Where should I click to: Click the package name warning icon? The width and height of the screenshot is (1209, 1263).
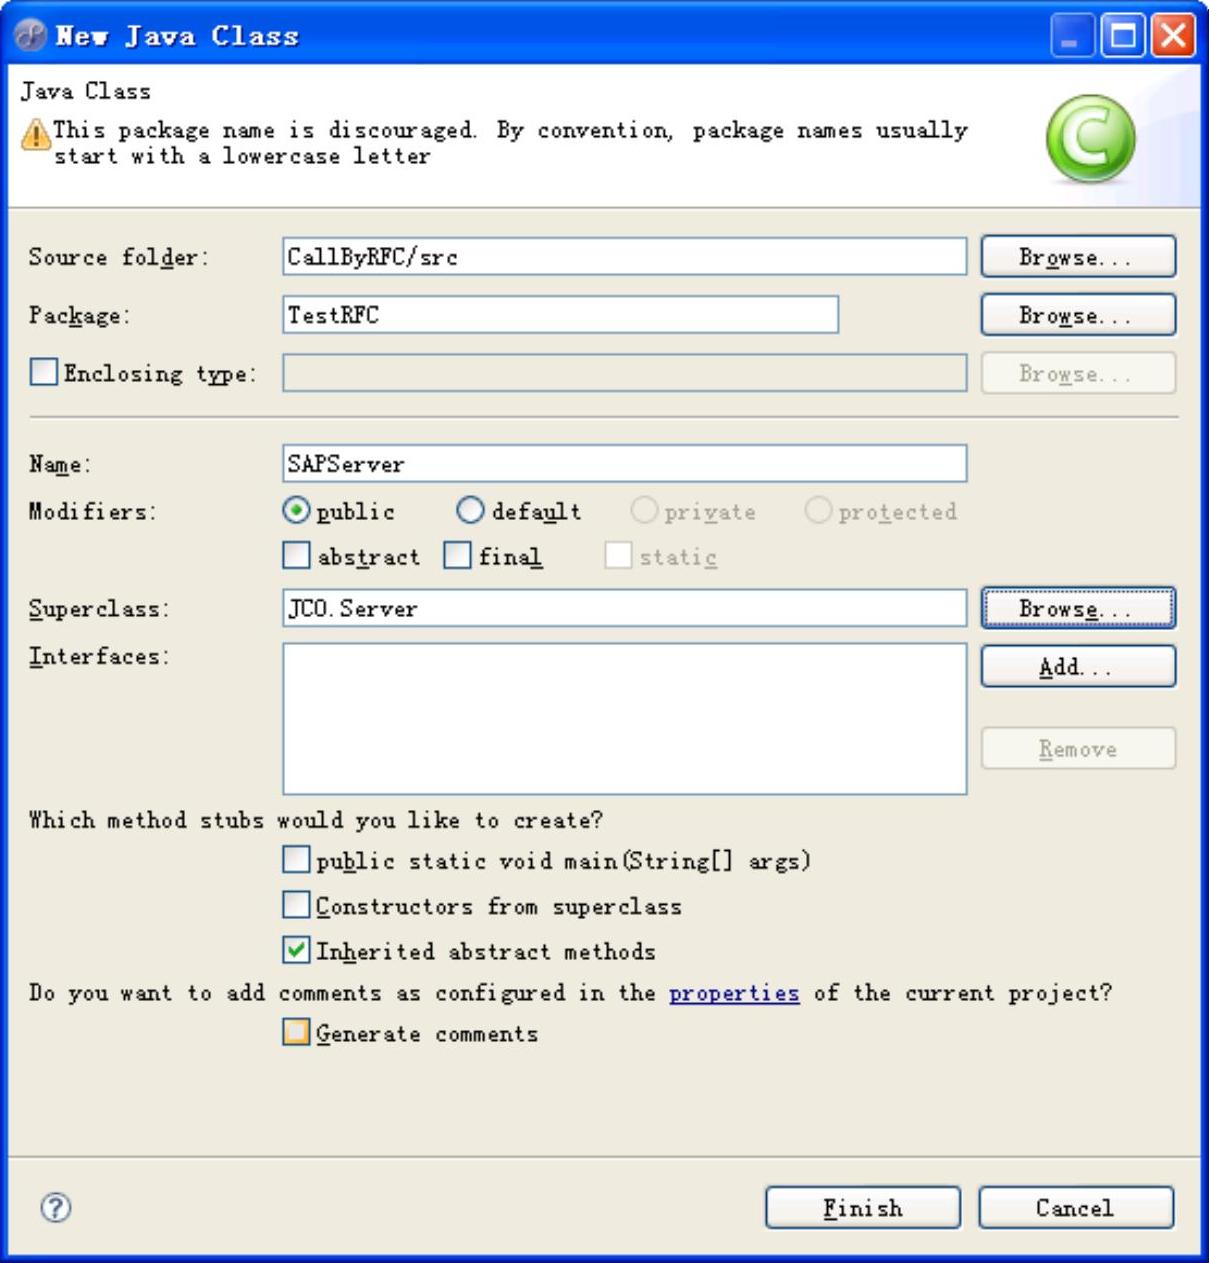point(36,133)
